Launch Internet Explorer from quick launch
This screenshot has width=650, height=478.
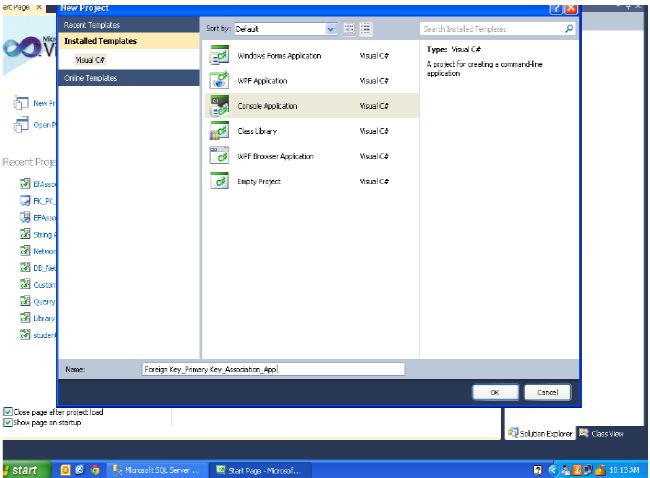coord(80,470)
